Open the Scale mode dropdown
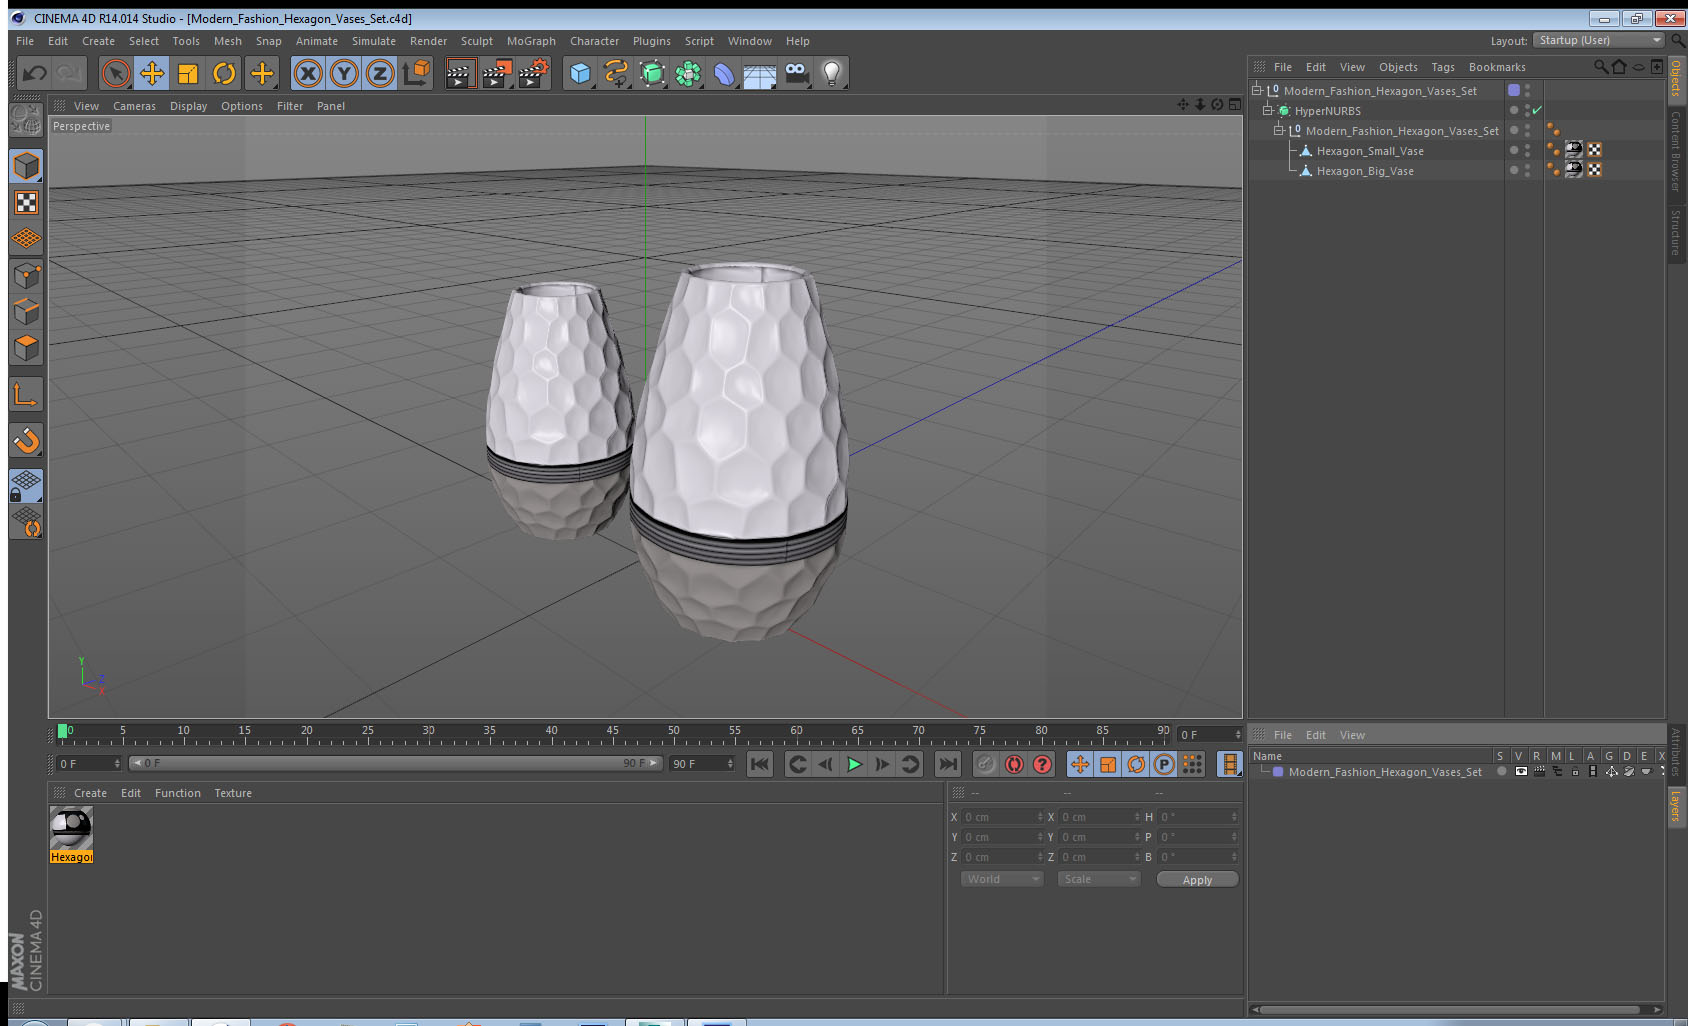Image resolution: width=1688 pixels, height=1026 pixels. pos(1099,879)
